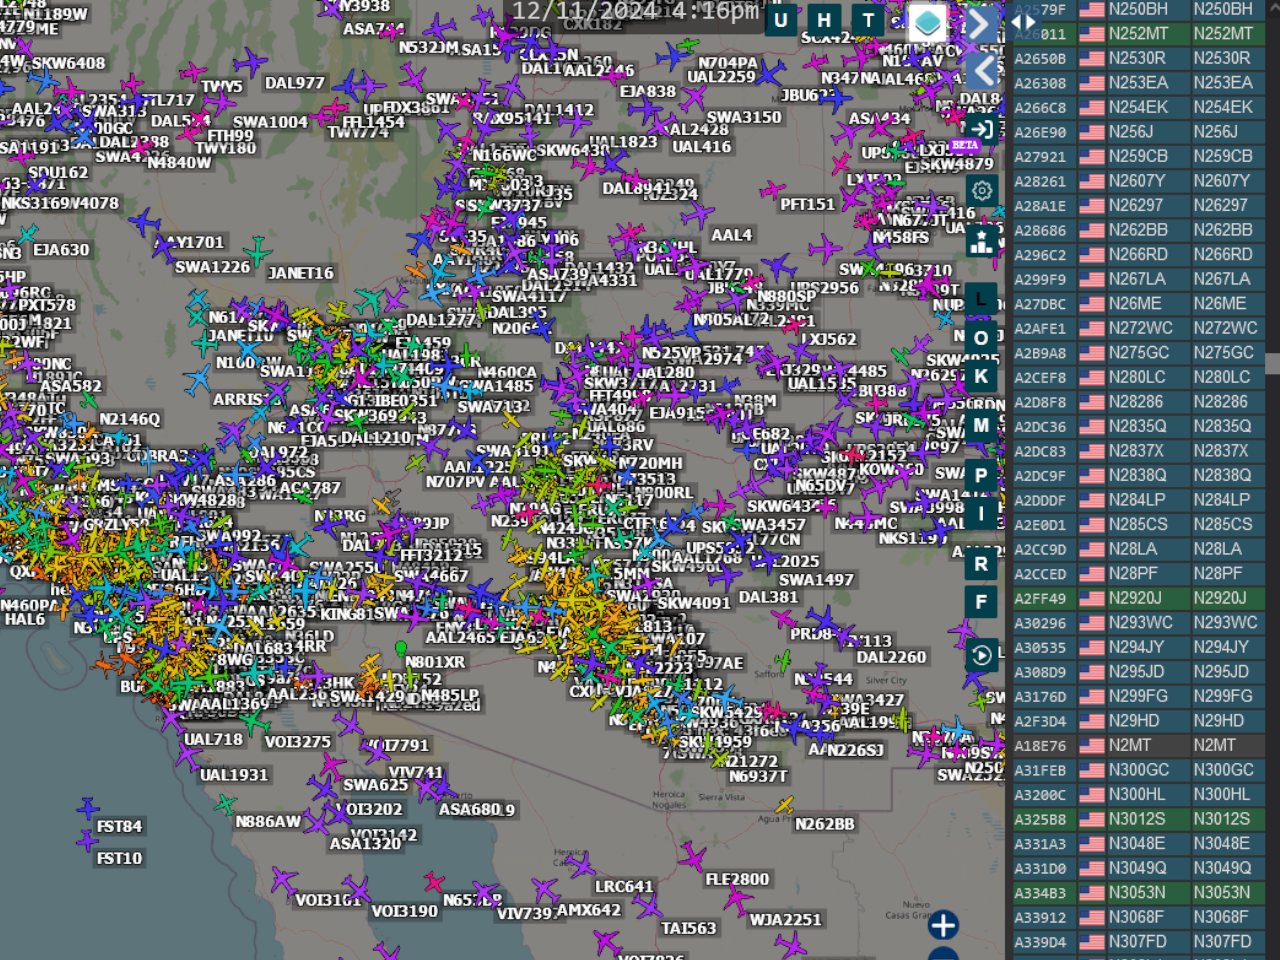Click hex code A18E76 in the list
1280x960 pixels.
pos(1040,745)
